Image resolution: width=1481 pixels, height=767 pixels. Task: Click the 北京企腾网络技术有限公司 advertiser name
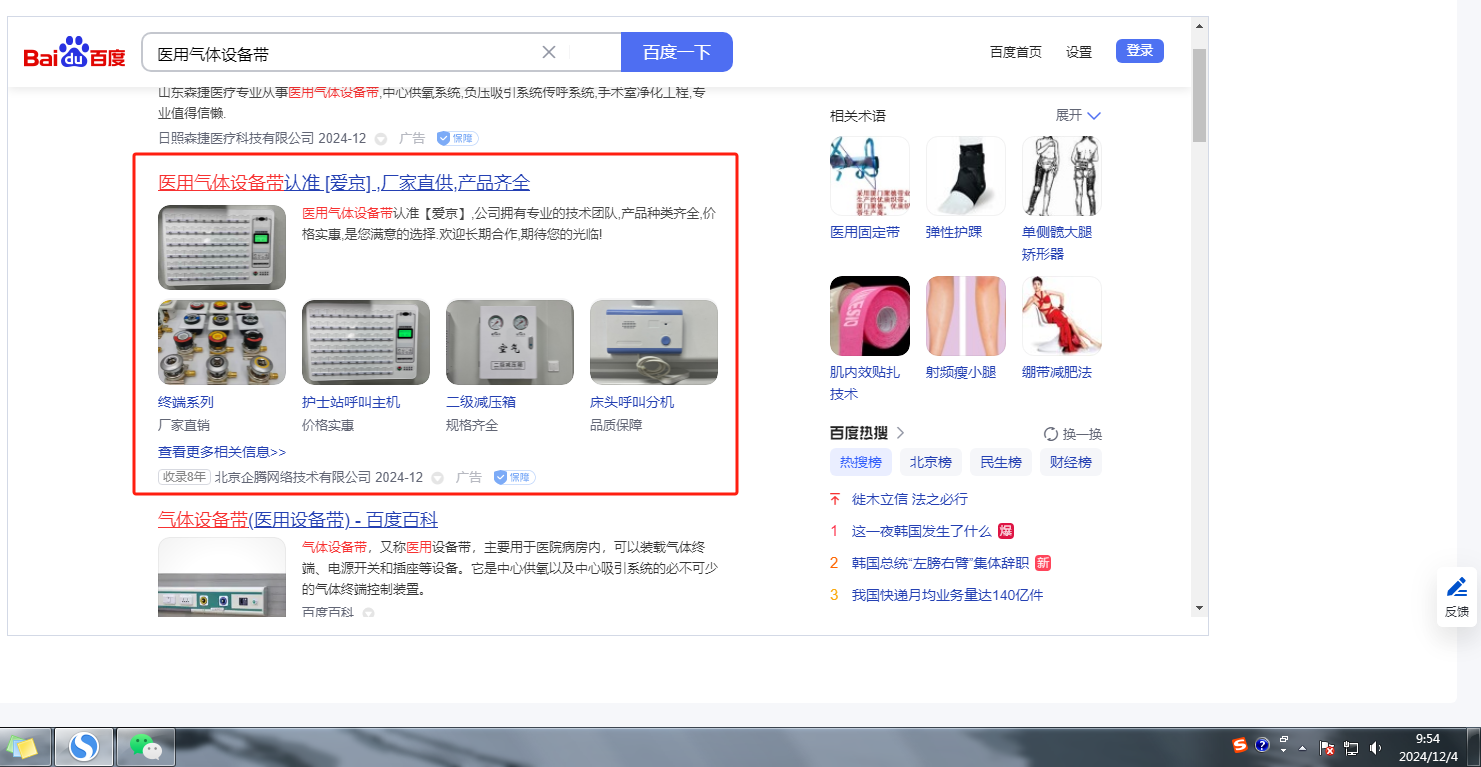tap(293, 478)
